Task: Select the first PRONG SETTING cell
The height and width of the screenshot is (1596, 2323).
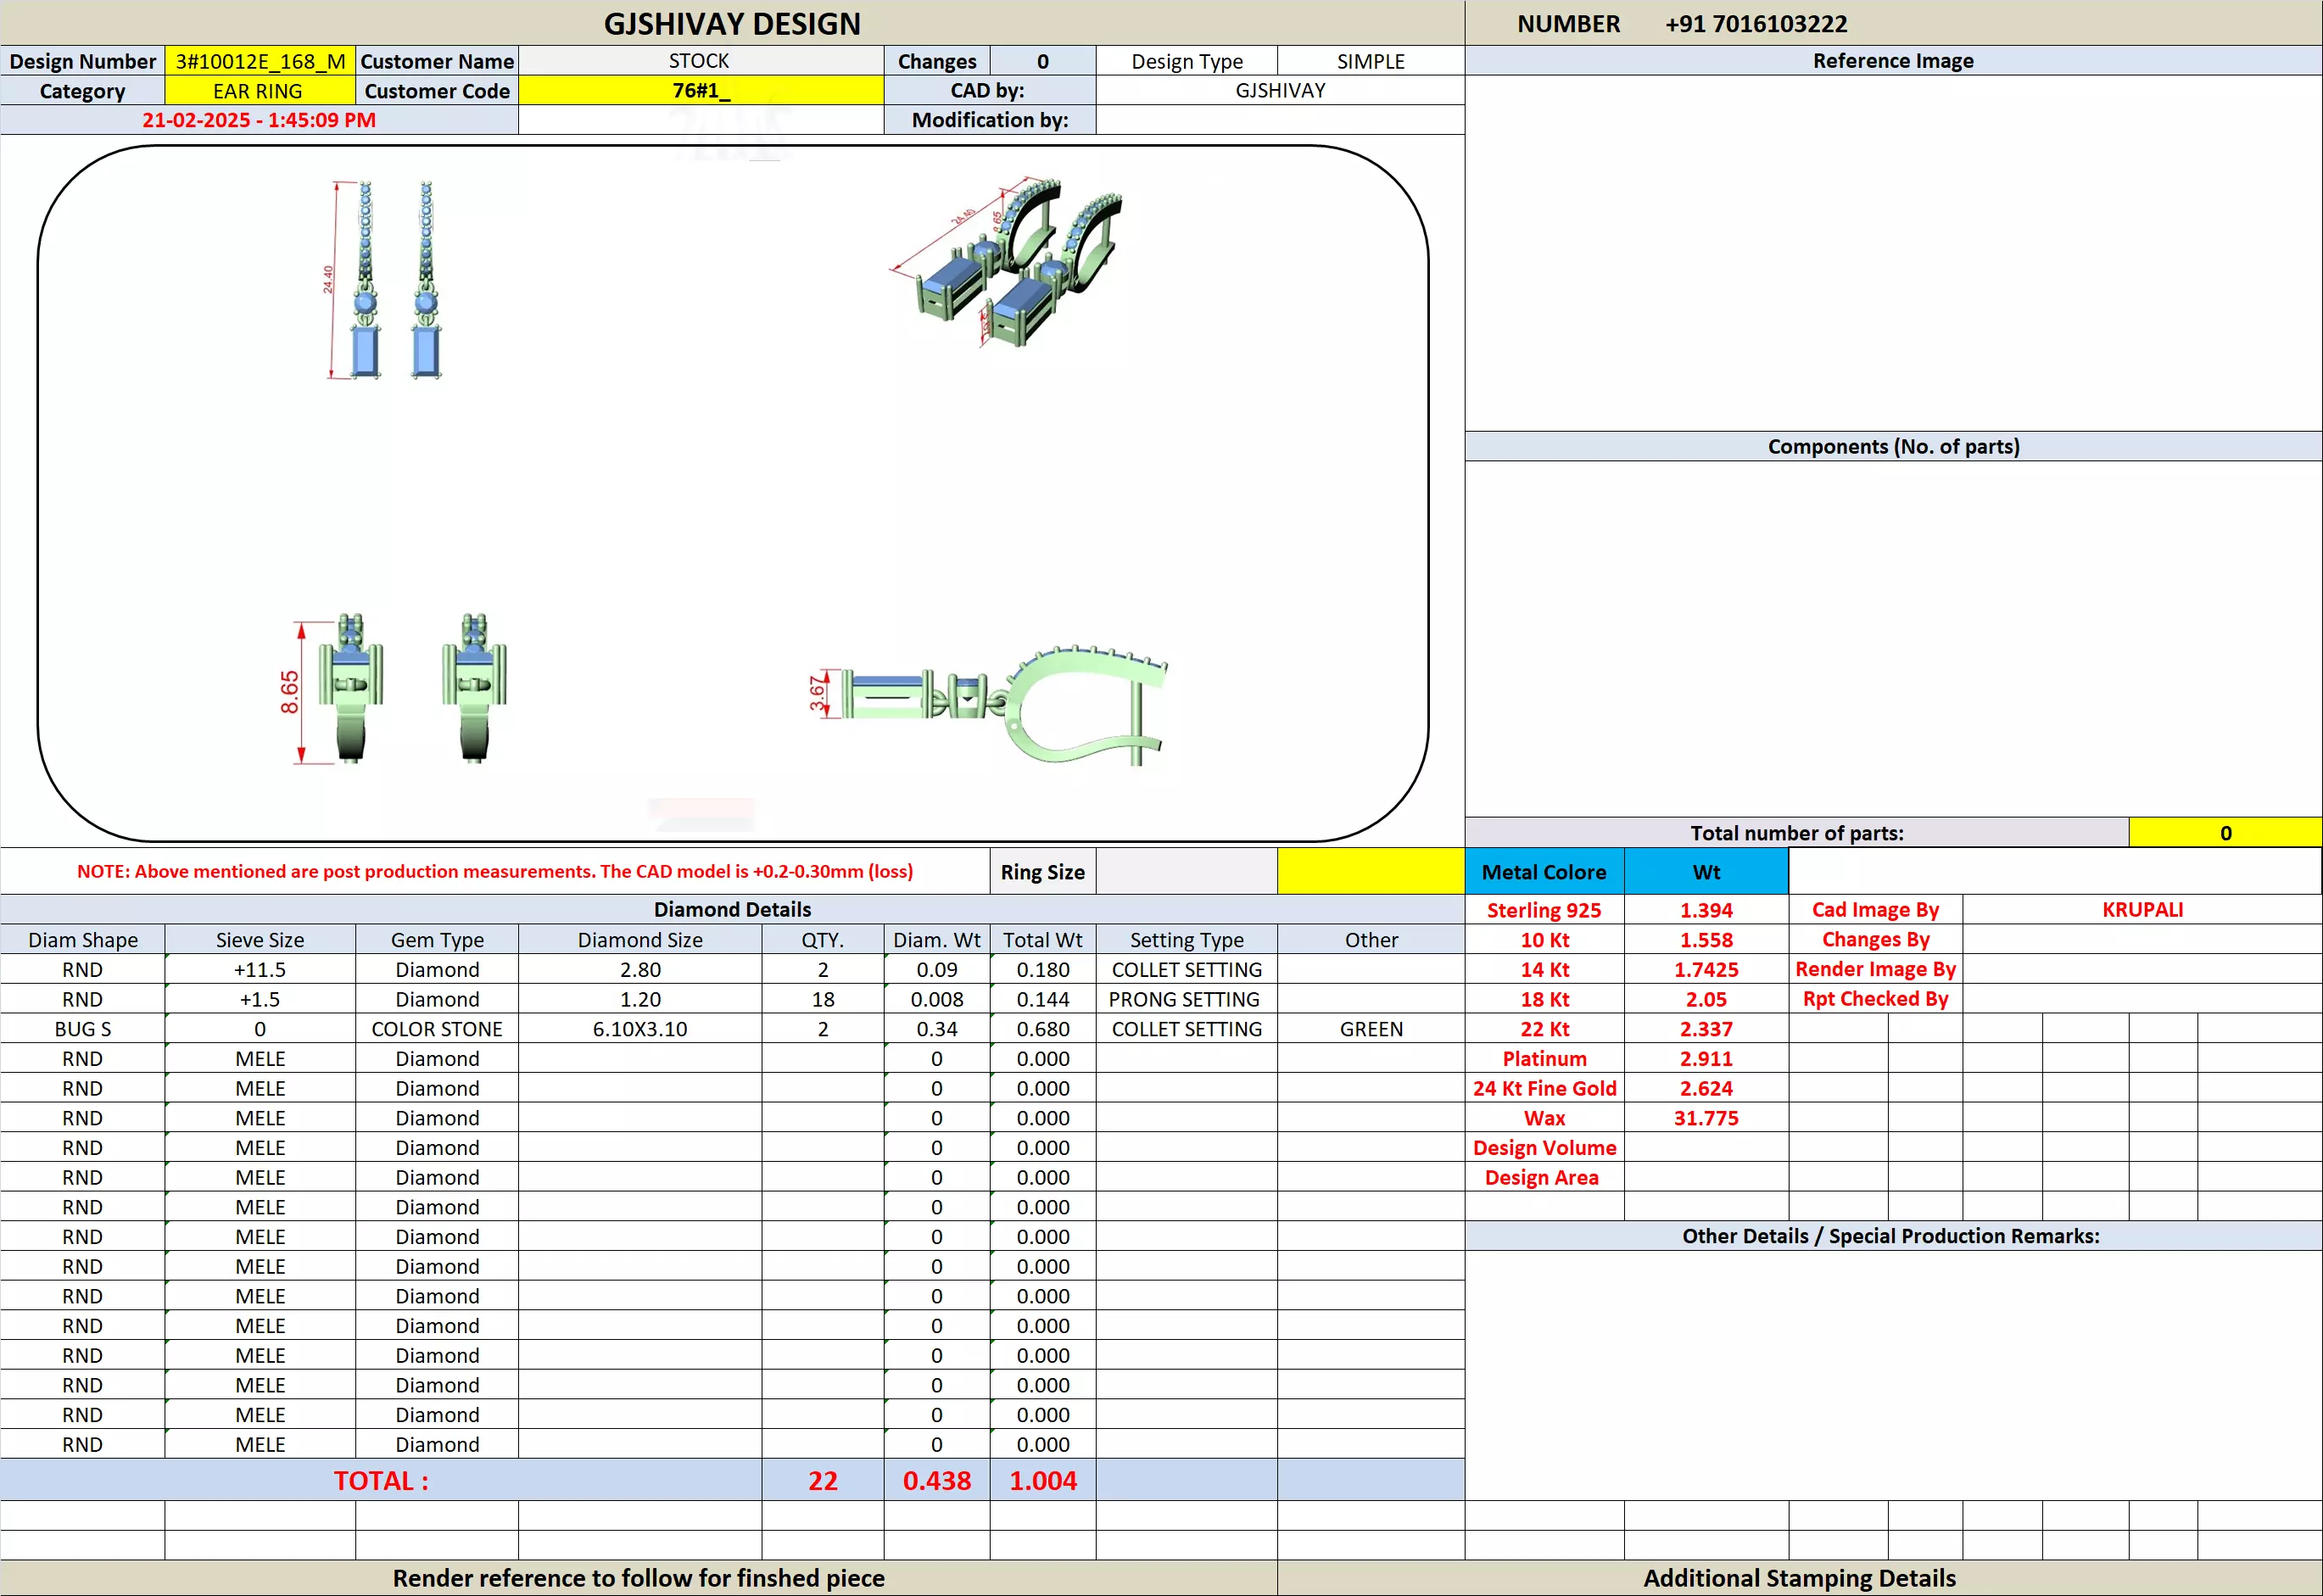Action: click(1185, 999)
